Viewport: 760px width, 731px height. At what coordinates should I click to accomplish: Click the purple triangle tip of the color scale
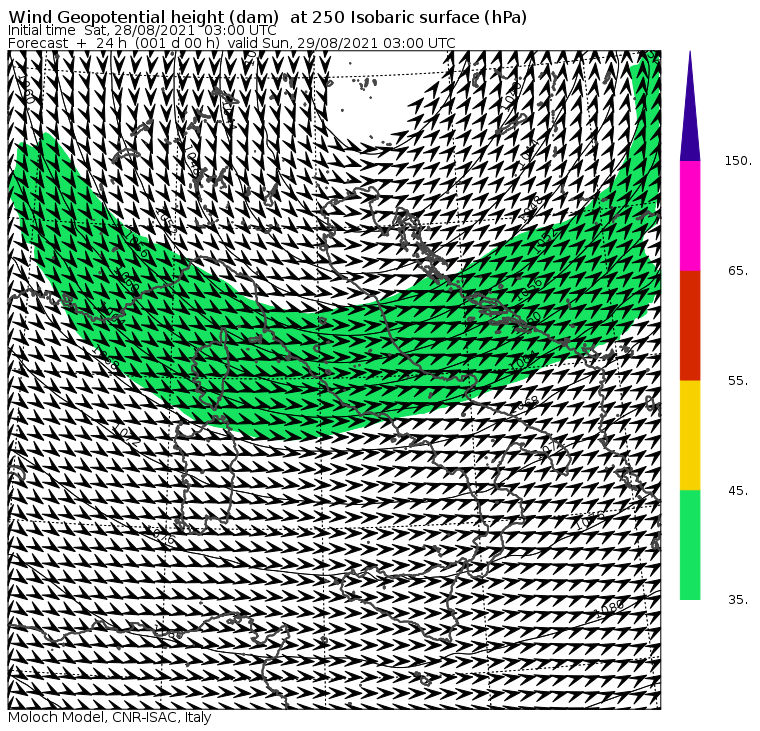coord(690,106)
